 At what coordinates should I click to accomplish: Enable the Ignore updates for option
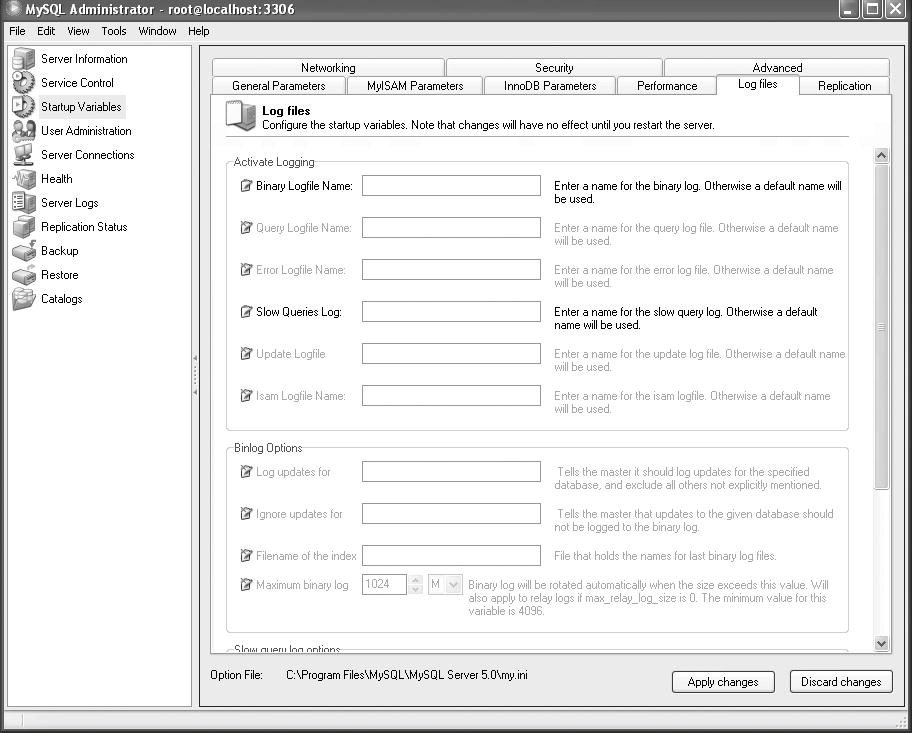tap(246, 514)
